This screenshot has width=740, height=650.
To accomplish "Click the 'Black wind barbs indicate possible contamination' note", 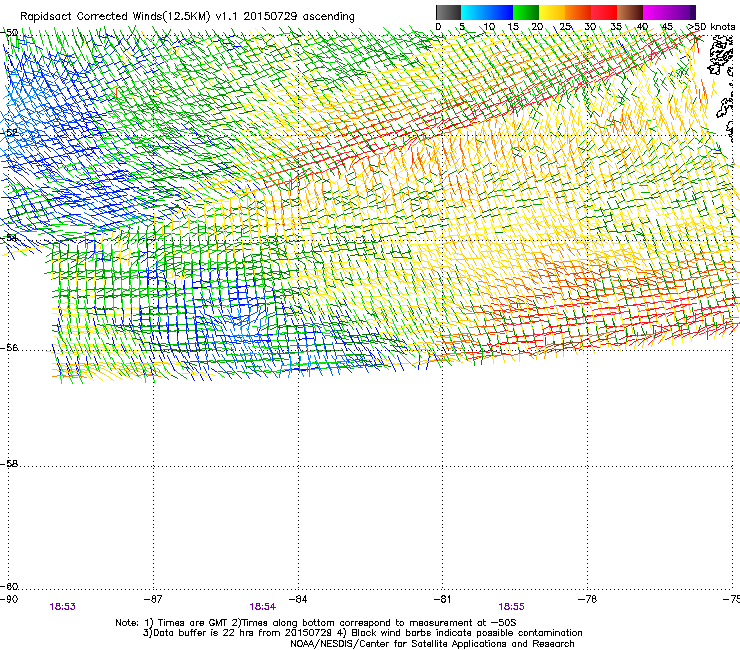I will coord(467,633).
